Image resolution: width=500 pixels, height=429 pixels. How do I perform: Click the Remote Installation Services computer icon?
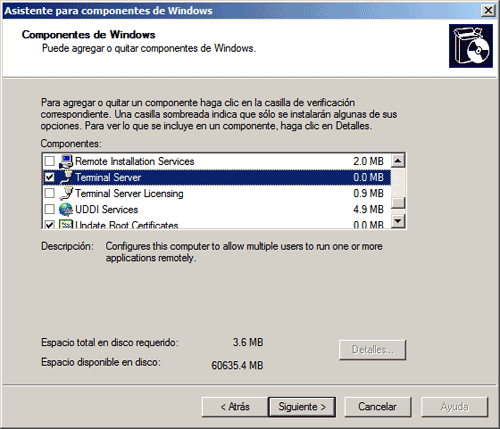click(66, 162)
